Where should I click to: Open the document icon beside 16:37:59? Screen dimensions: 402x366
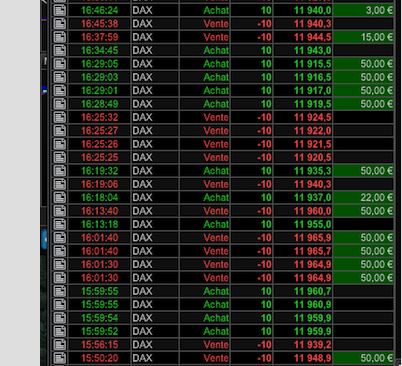tap(60, 37)
